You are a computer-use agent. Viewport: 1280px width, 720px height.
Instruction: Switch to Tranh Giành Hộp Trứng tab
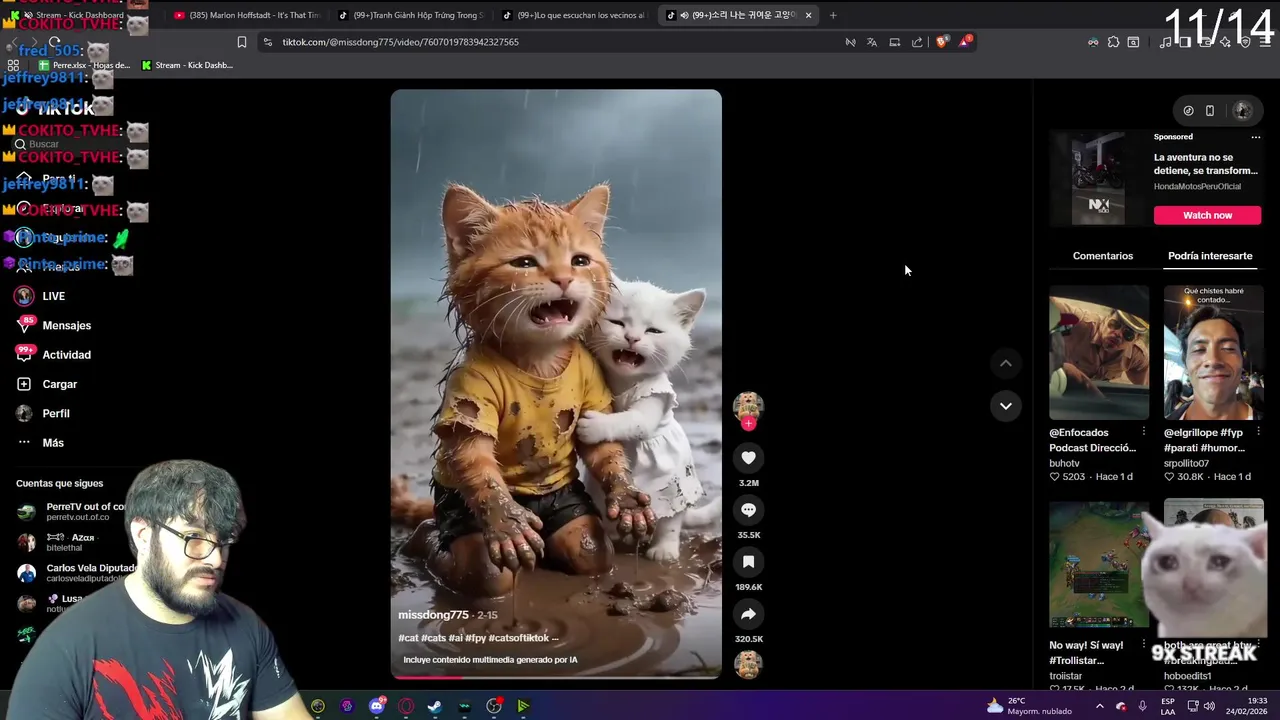click(410, 15)
